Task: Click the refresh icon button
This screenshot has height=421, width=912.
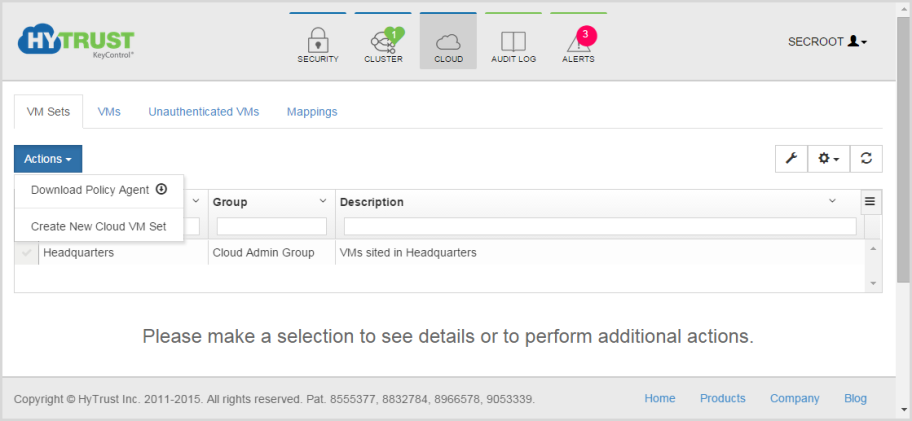Action: [x=866, y=159]
